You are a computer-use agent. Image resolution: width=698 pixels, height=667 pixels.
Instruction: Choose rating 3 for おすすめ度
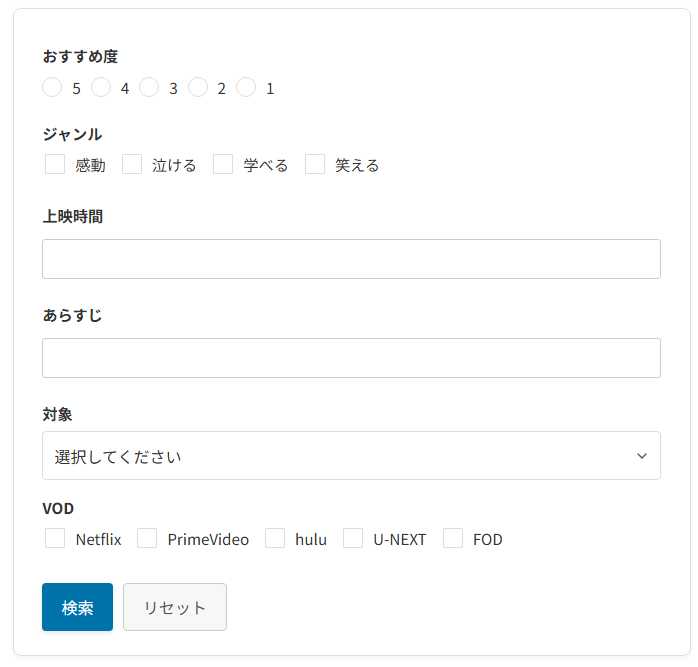tap(149, 87)
